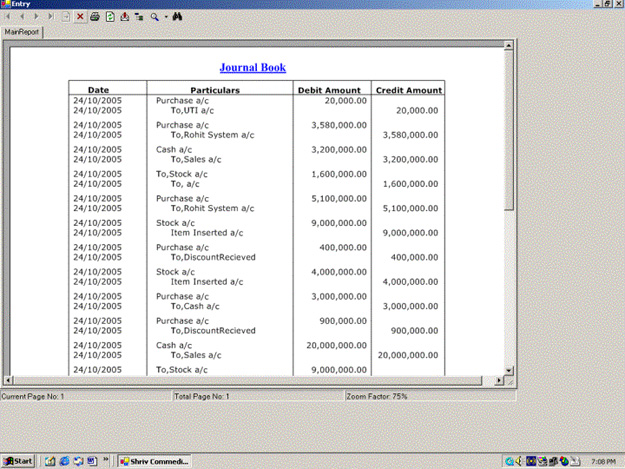Screen dimensions: 625x469
Task: Click the report vertical scrollbar down arrow
Action: (x=509, y=369)
